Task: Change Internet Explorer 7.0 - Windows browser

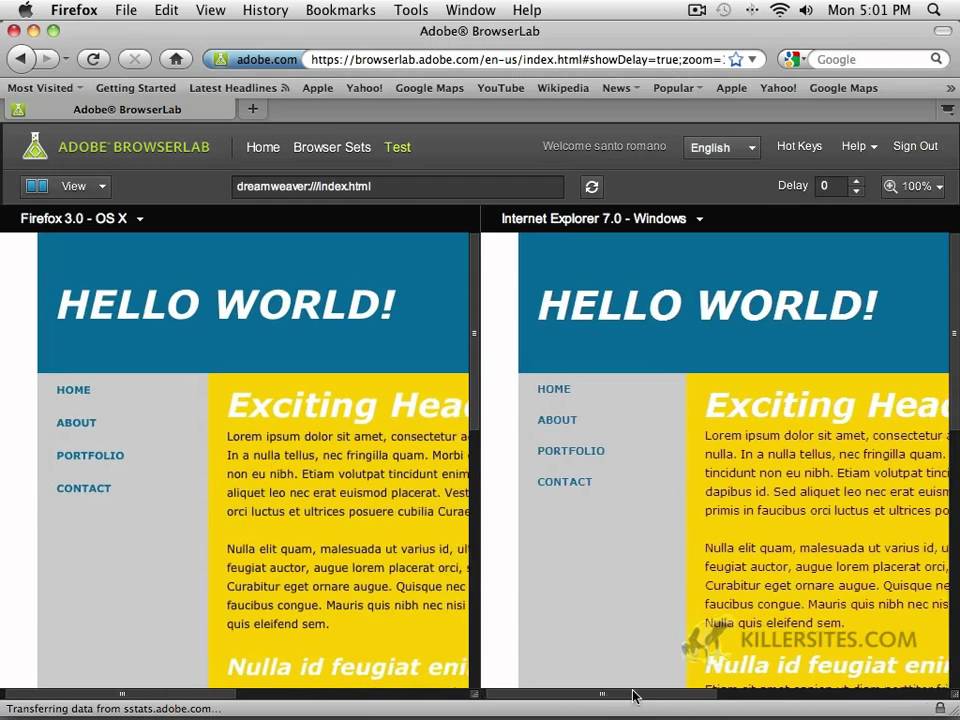Action: click(x=602, y=219)
